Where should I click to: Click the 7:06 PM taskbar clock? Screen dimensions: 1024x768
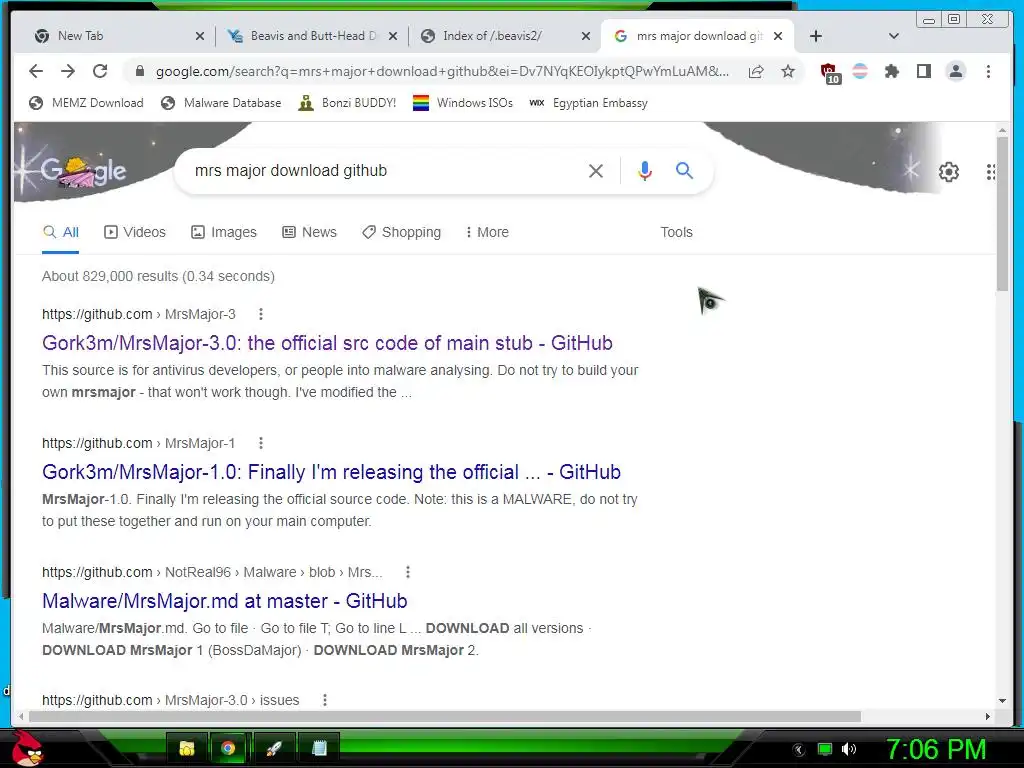[936, 749]
